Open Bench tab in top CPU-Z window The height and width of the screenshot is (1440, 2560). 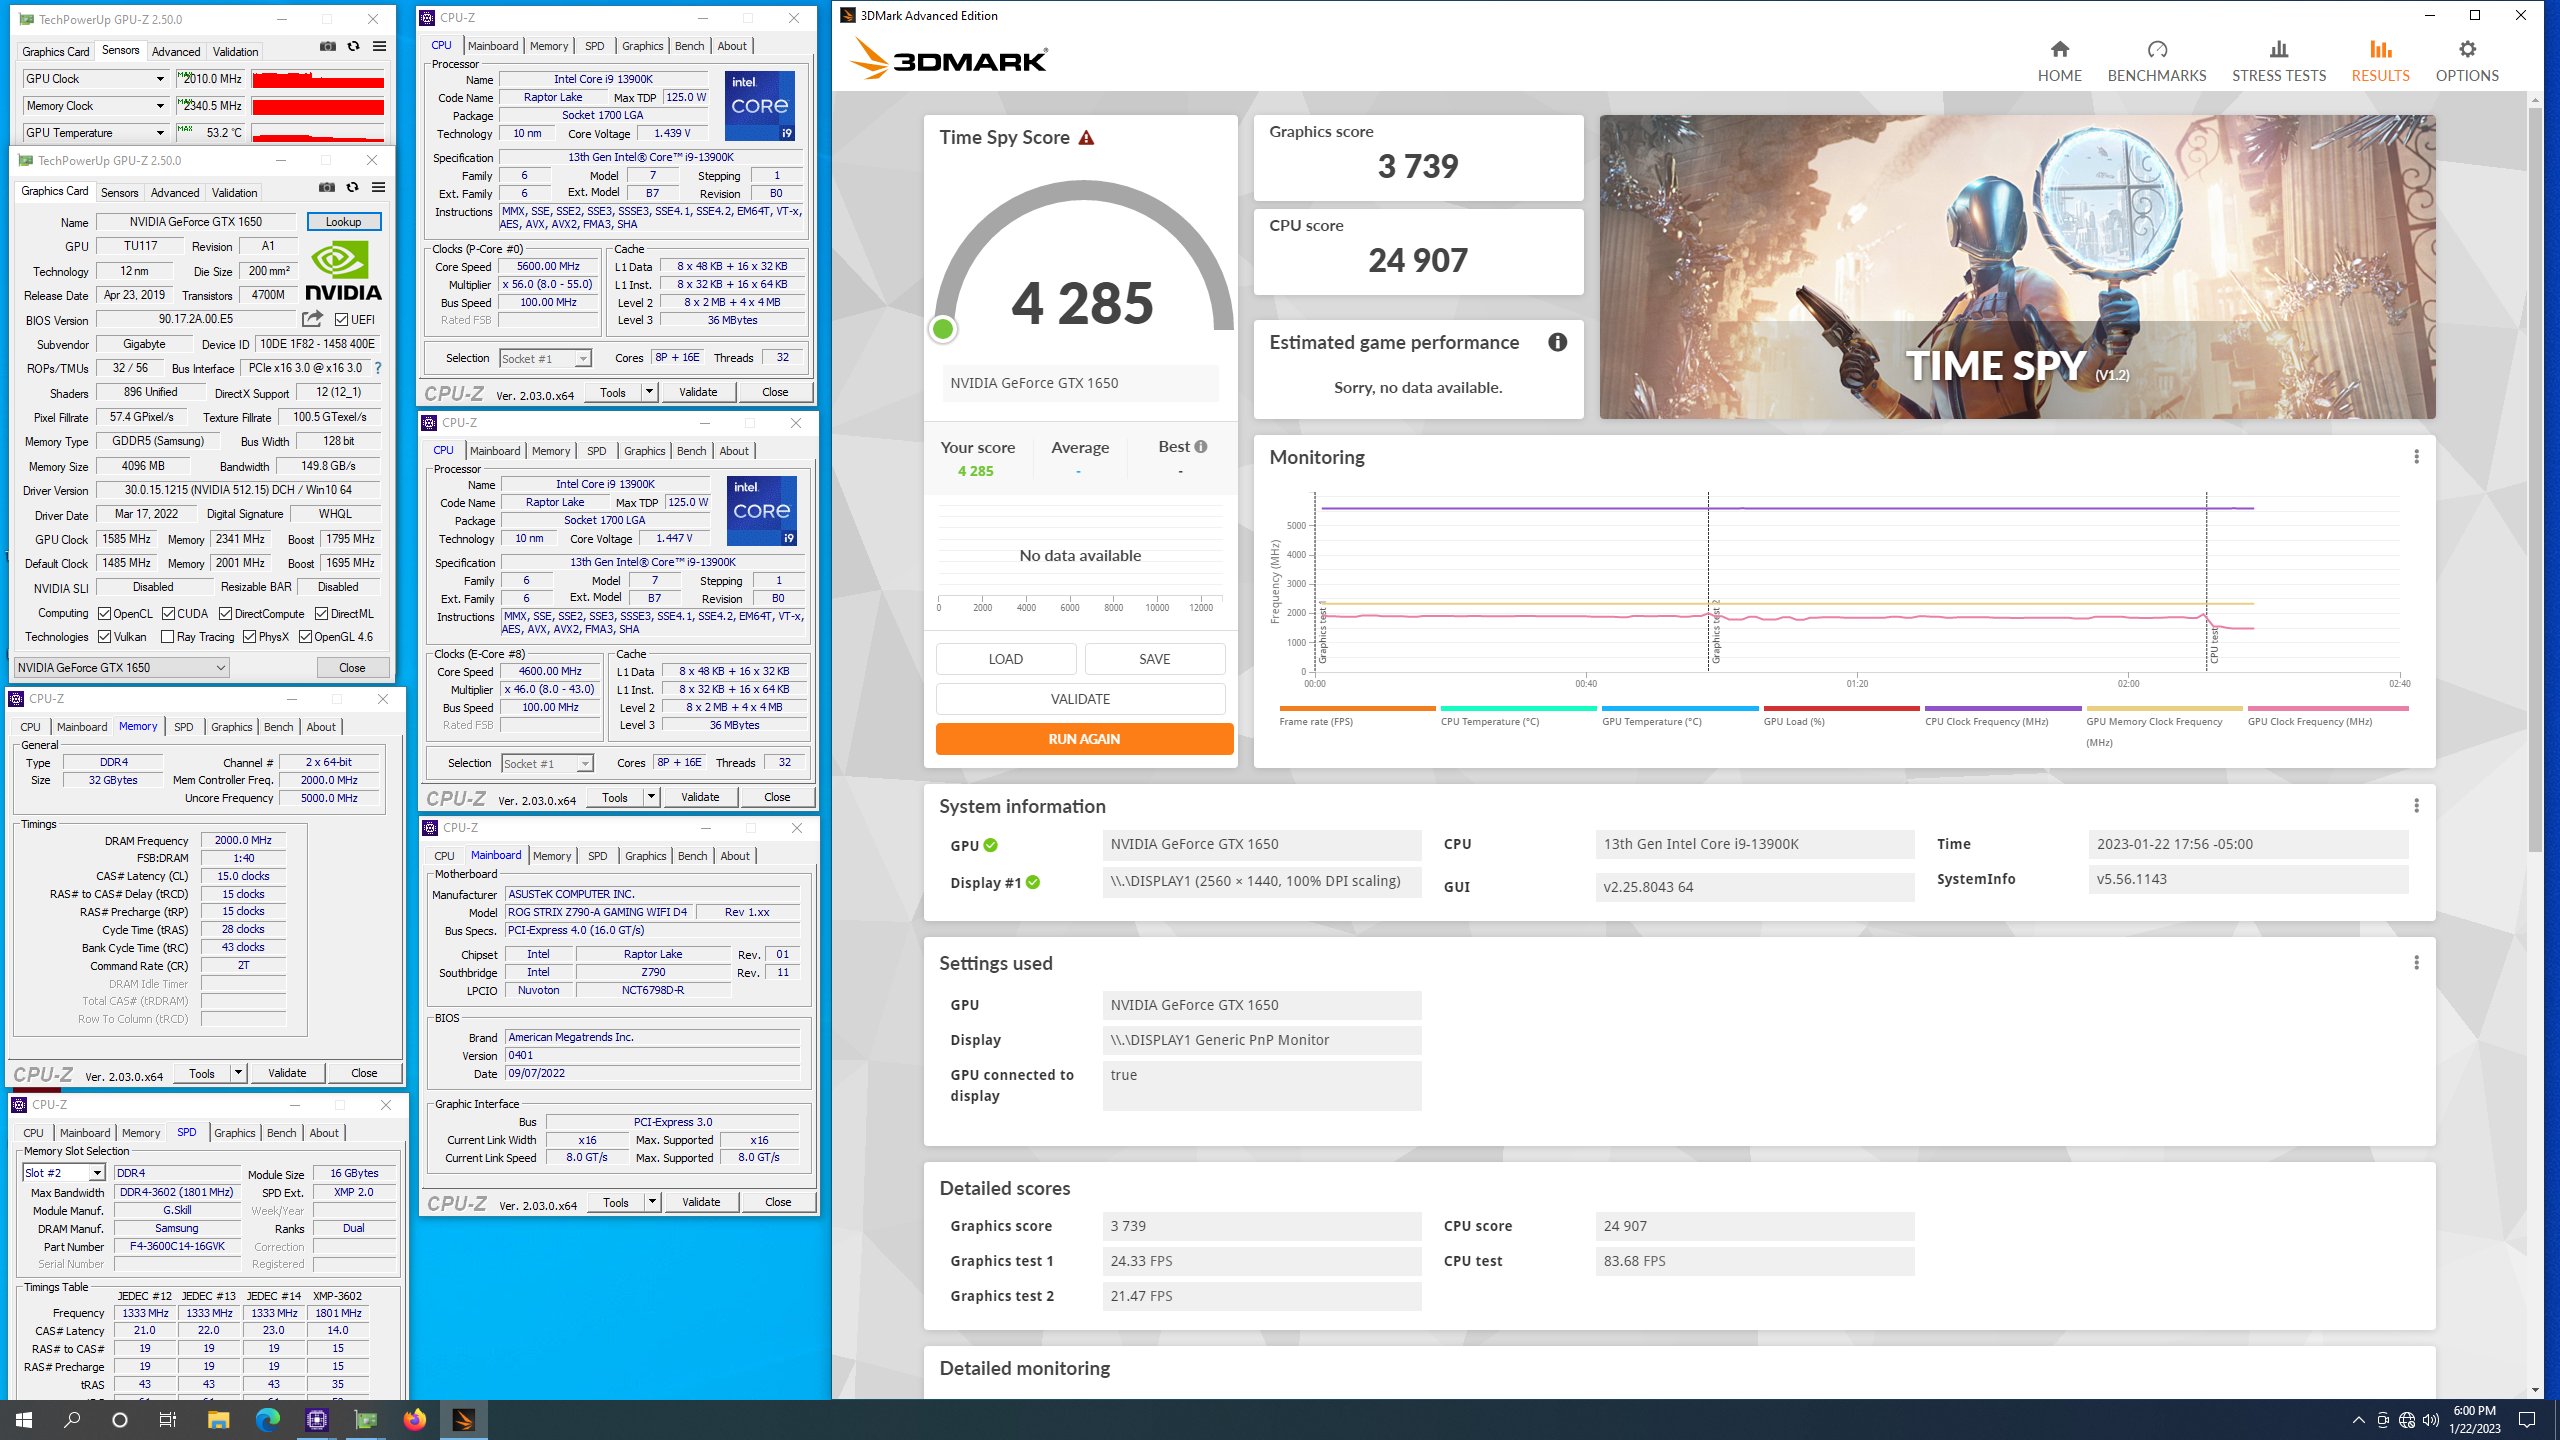(x=689, y=46)
